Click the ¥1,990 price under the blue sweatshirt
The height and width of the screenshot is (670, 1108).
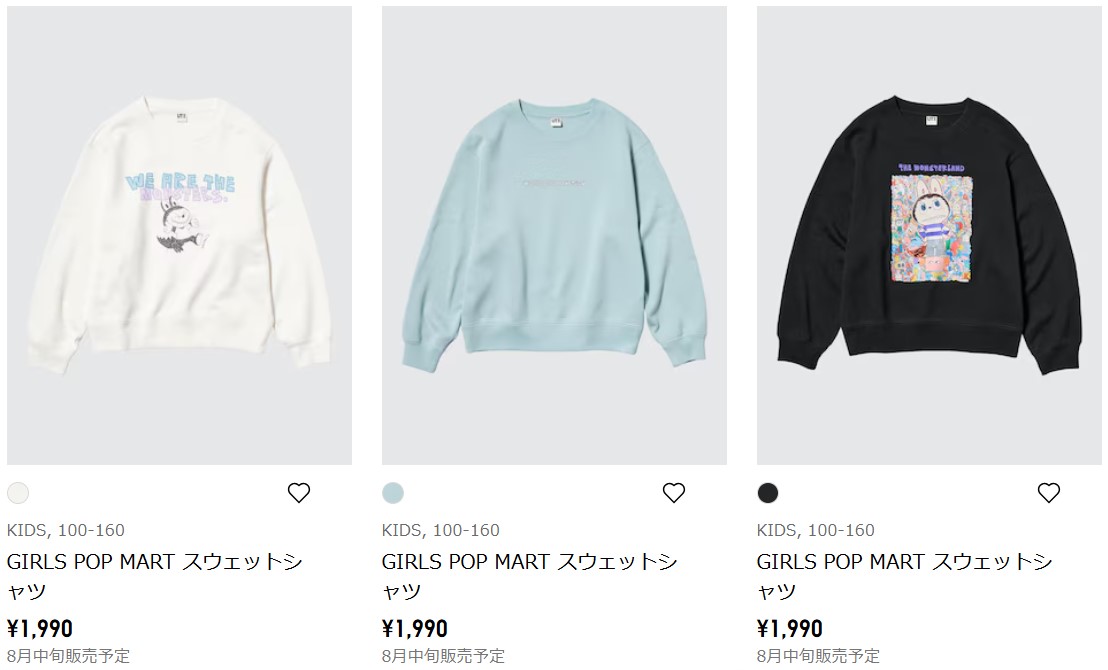tap(415, 628)
